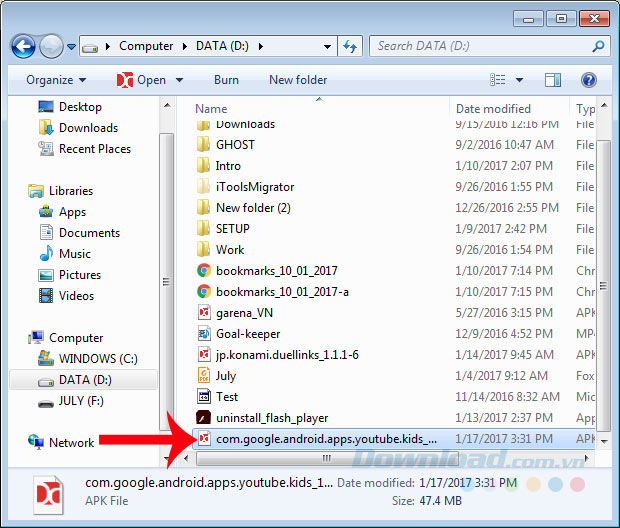Expand the arrow after Computer breadcrumb
620x528 pixels.
(185, 47)
